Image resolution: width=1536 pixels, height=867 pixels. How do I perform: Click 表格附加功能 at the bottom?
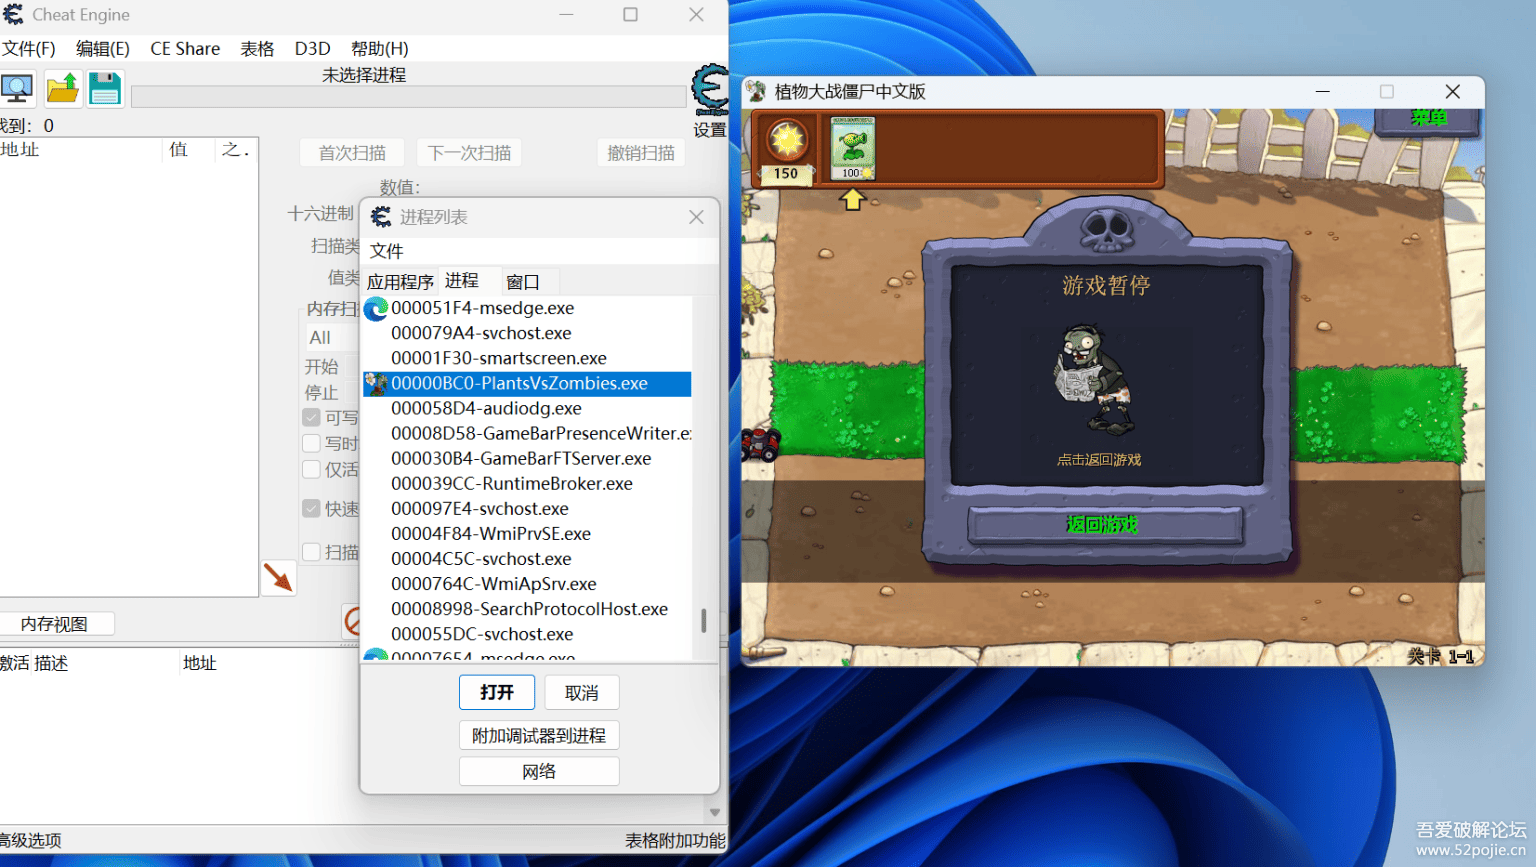click(675, 841)
